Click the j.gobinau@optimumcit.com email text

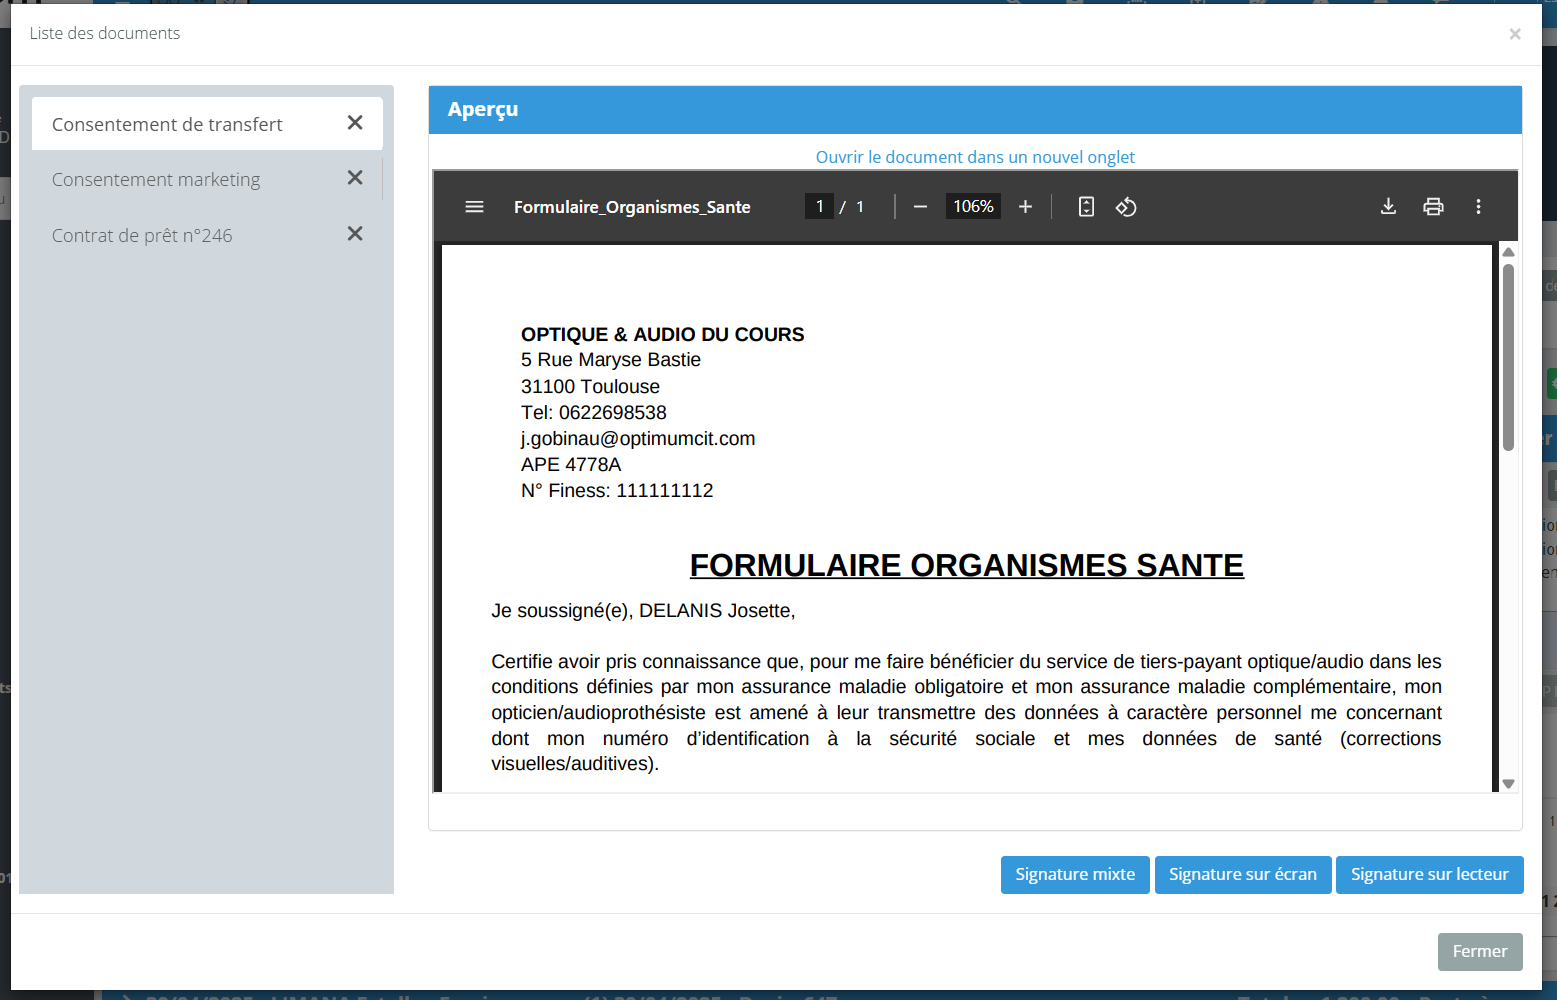pyautogui.click(x=638, y=439)
